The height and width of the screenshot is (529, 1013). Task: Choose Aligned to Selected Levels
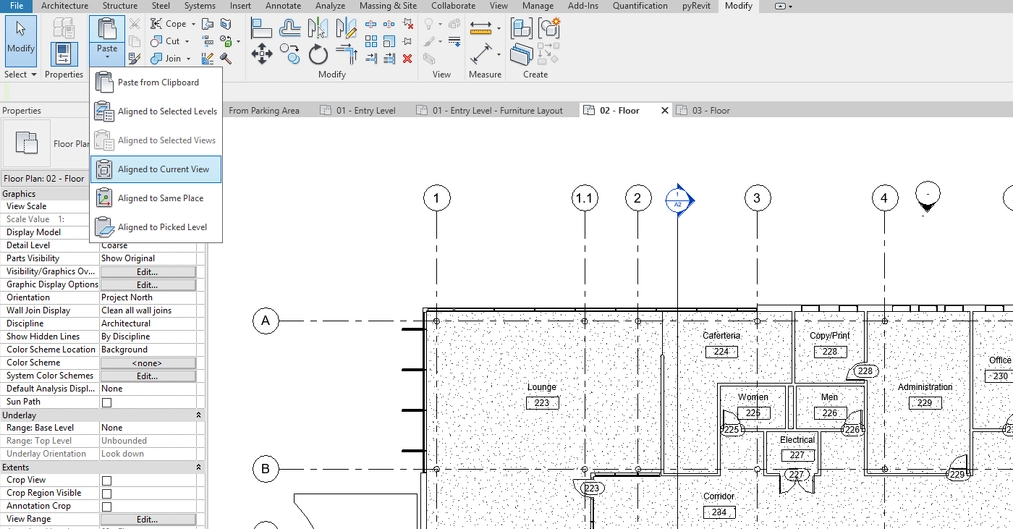156,111
